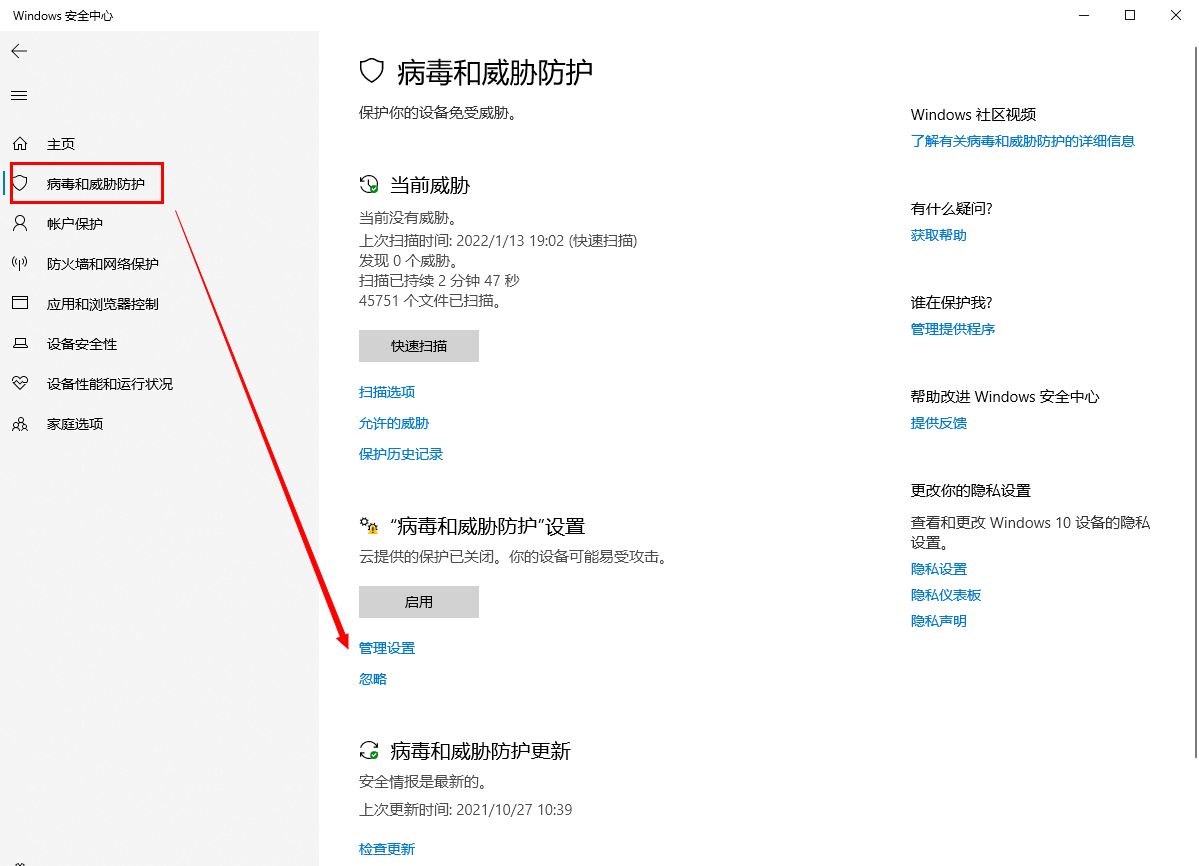Viewport: 1199px width, 866px height.
Task: Click the home icon beside 主页
Action: pyautogui.click(x=20, y=144)
